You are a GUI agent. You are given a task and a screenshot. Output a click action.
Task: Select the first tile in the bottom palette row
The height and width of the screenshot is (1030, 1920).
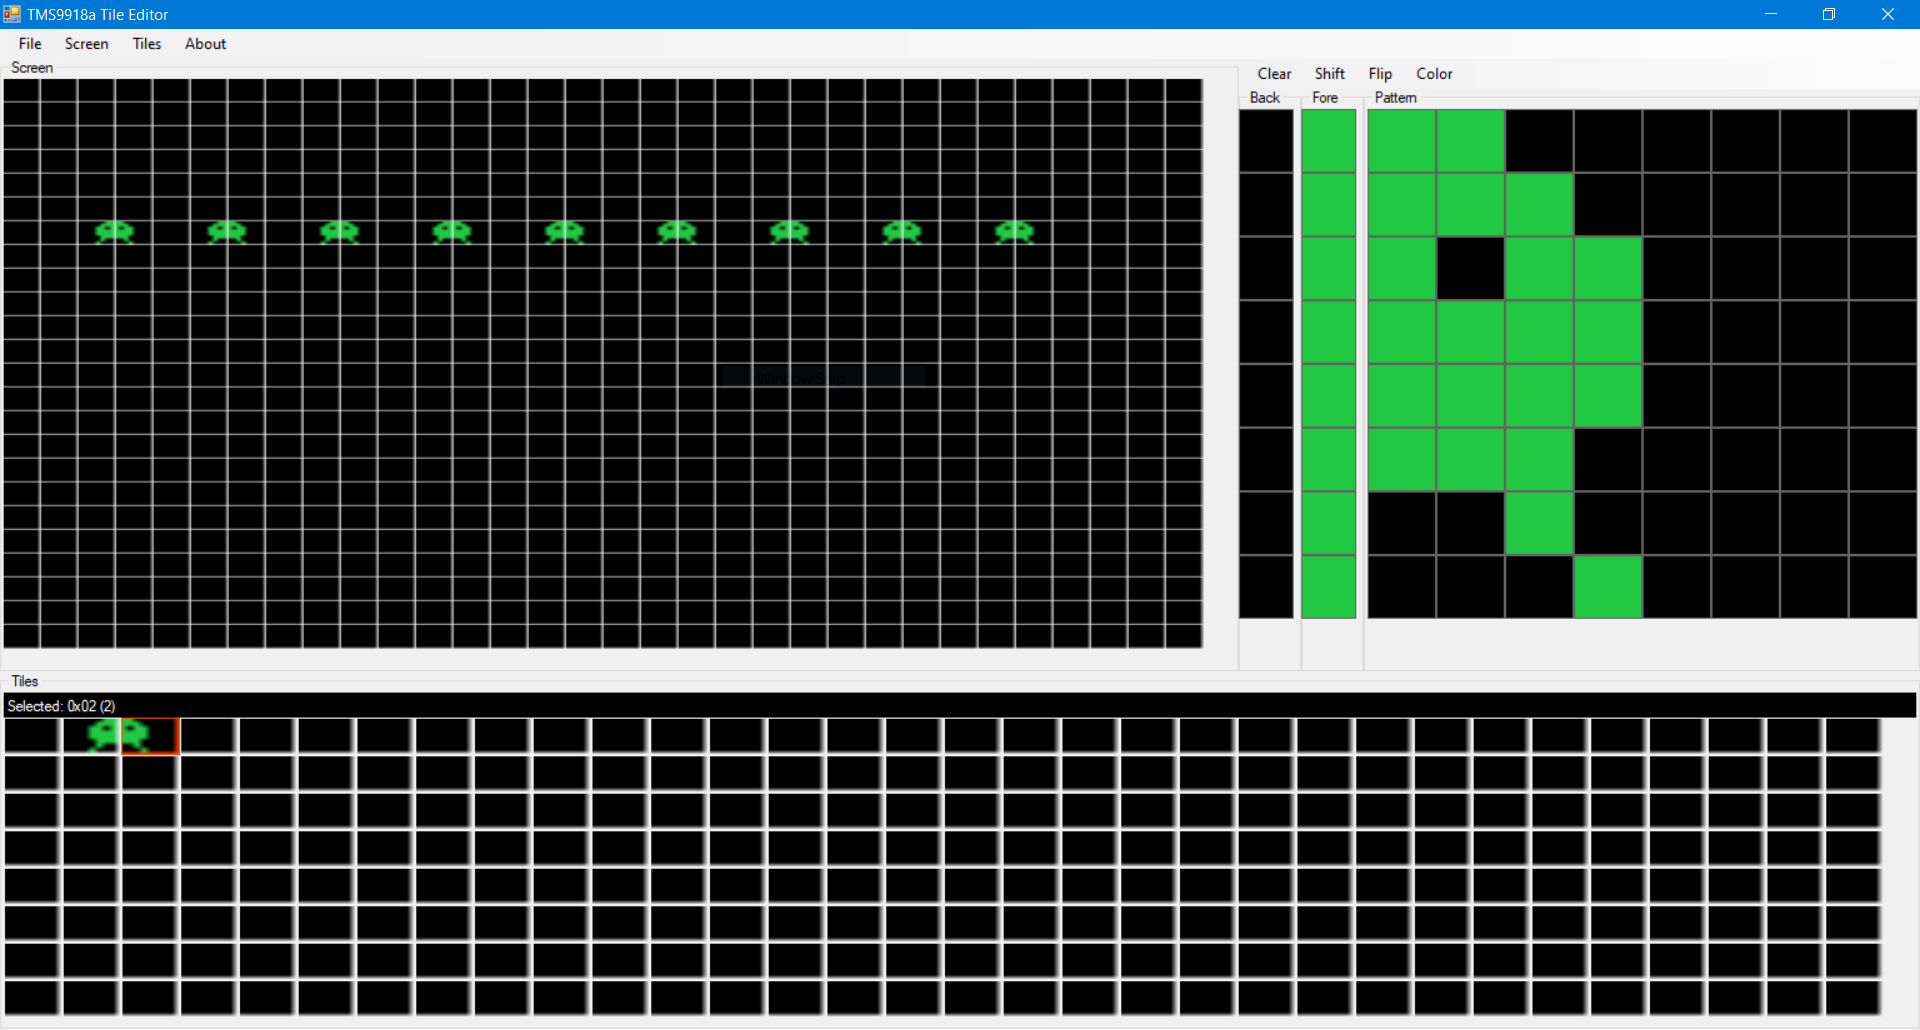32,998
